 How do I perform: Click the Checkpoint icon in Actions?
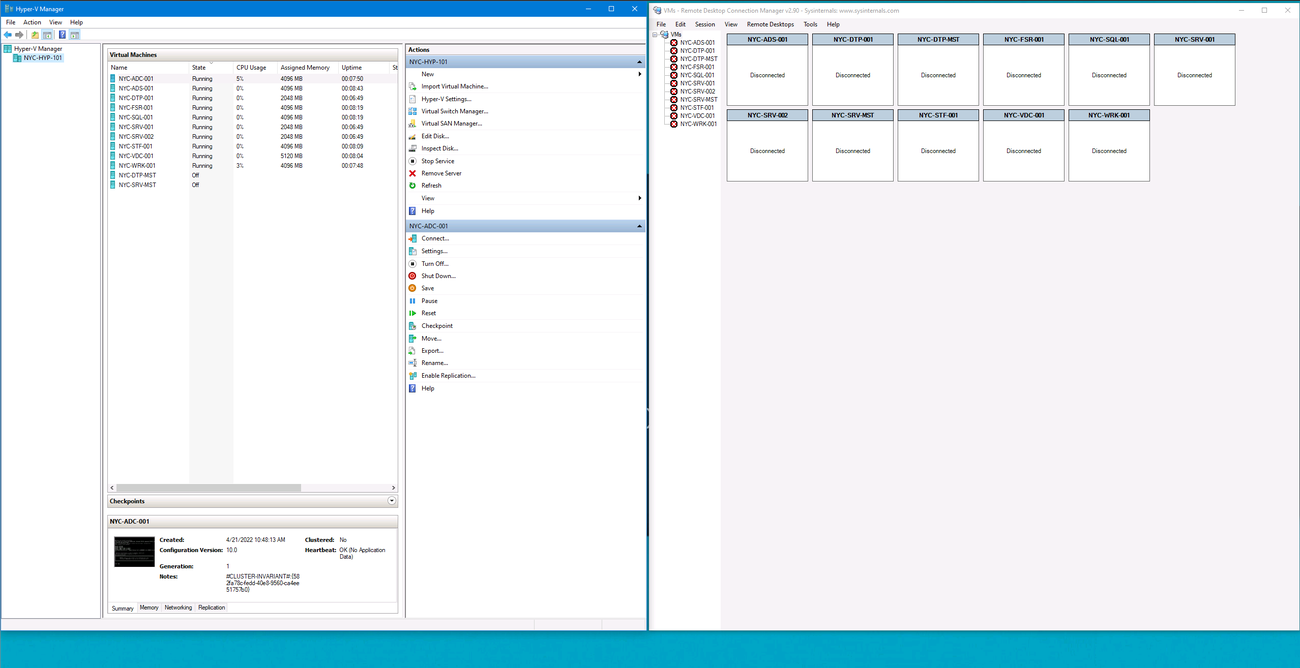click(412, 326)
